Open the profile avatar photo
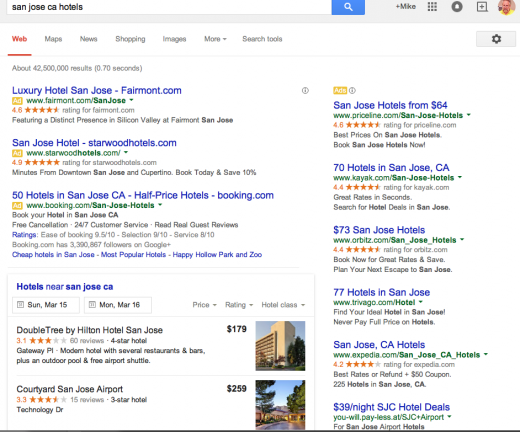This screenshot has height=432, width=520. 506,7
